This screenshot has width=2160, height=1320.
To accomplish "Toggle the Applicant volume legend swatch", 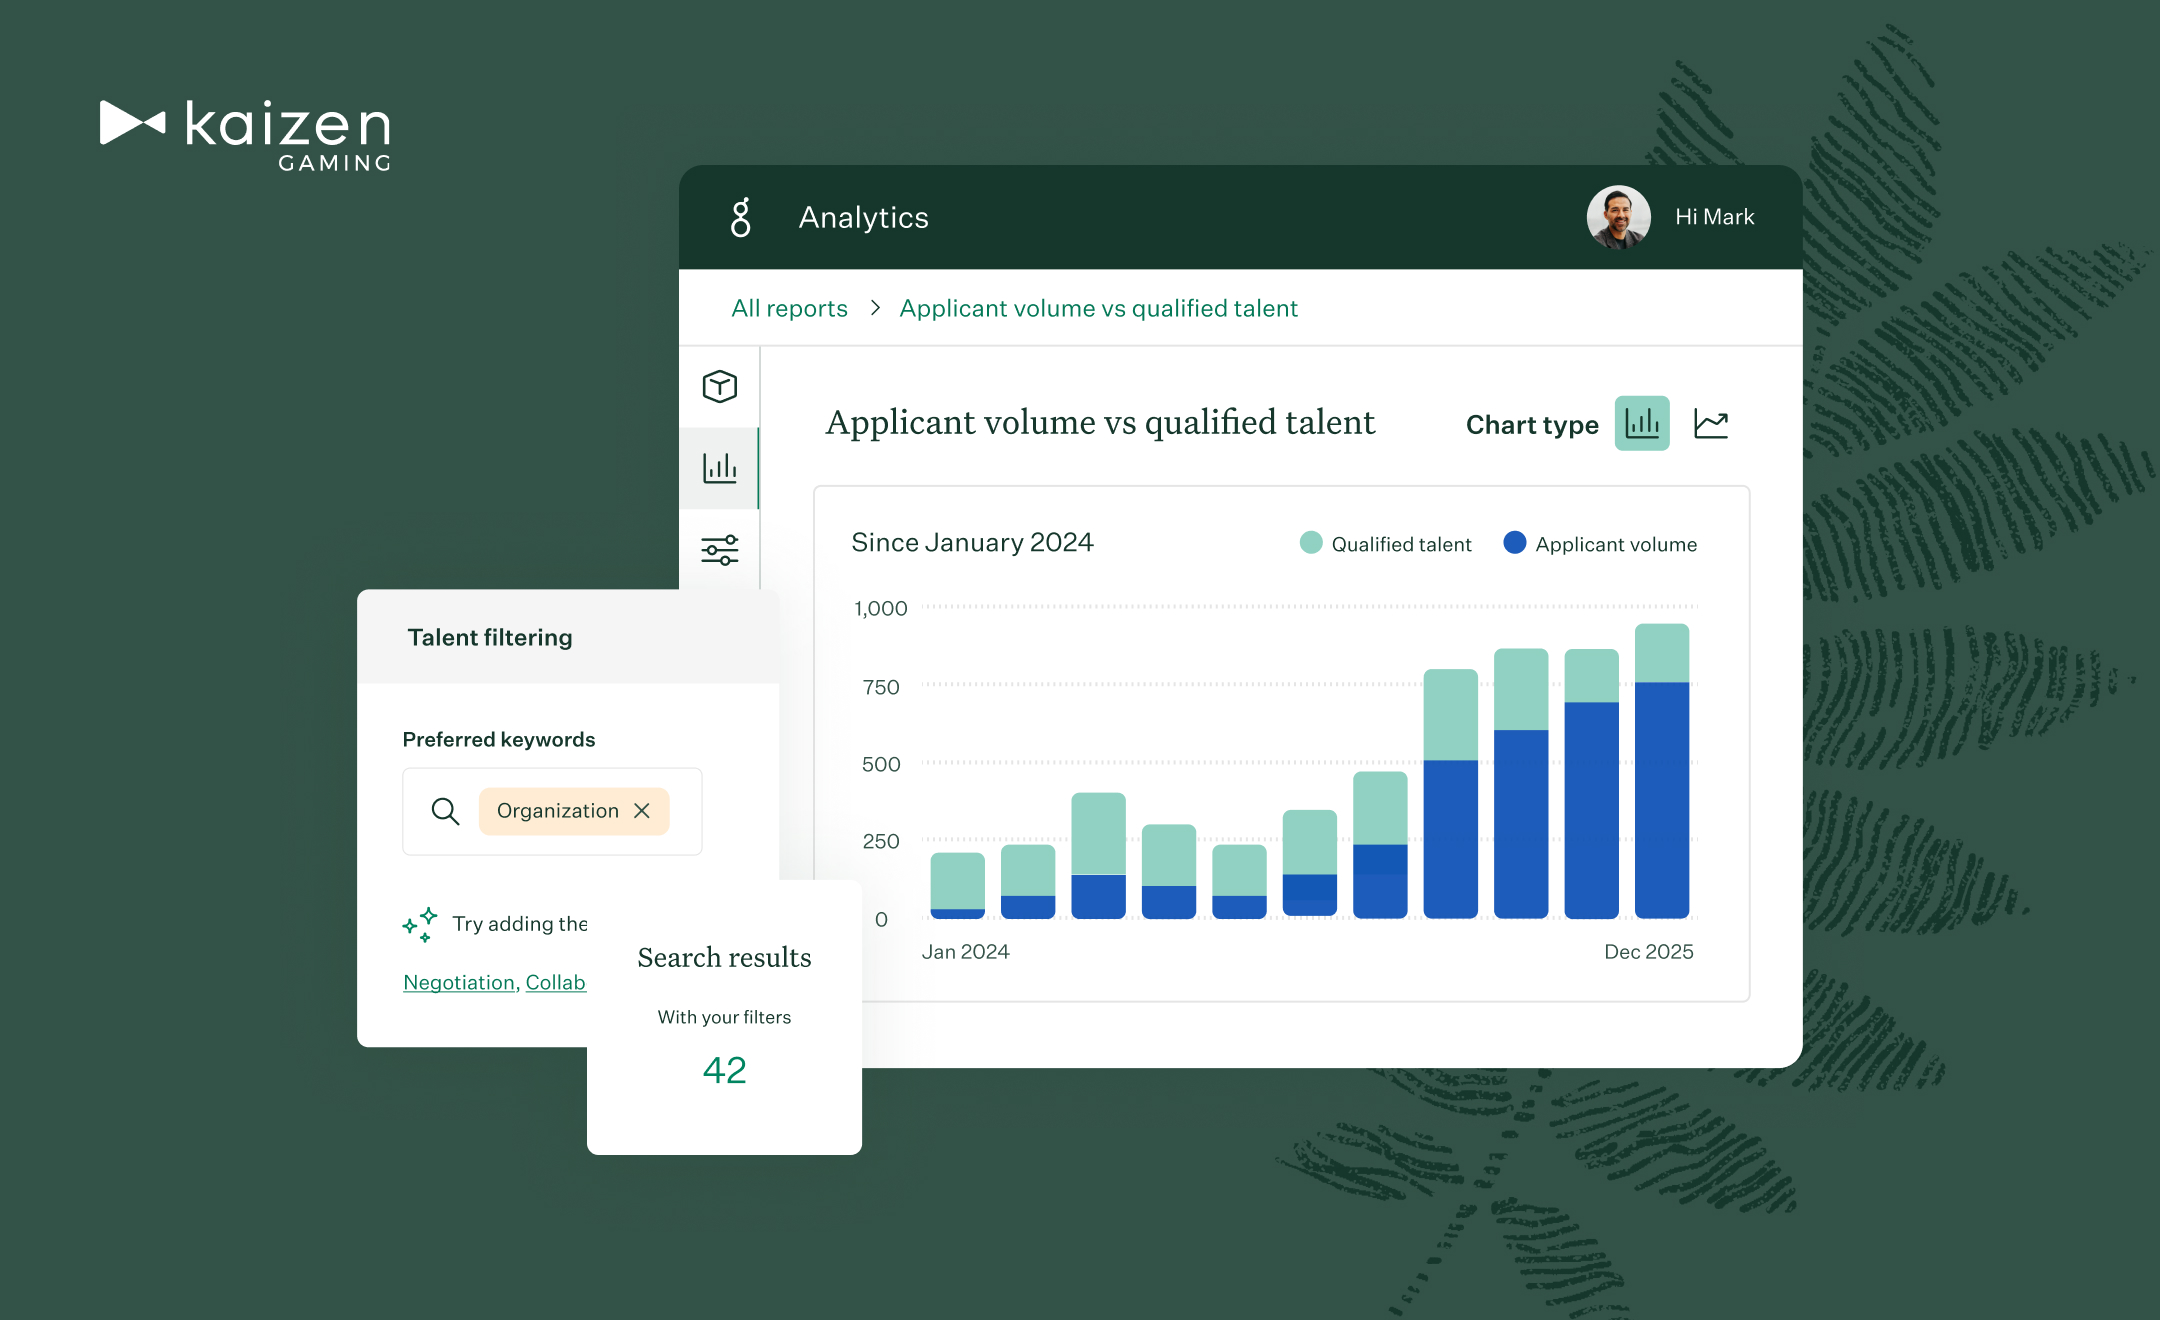I will pos(1514,543).
